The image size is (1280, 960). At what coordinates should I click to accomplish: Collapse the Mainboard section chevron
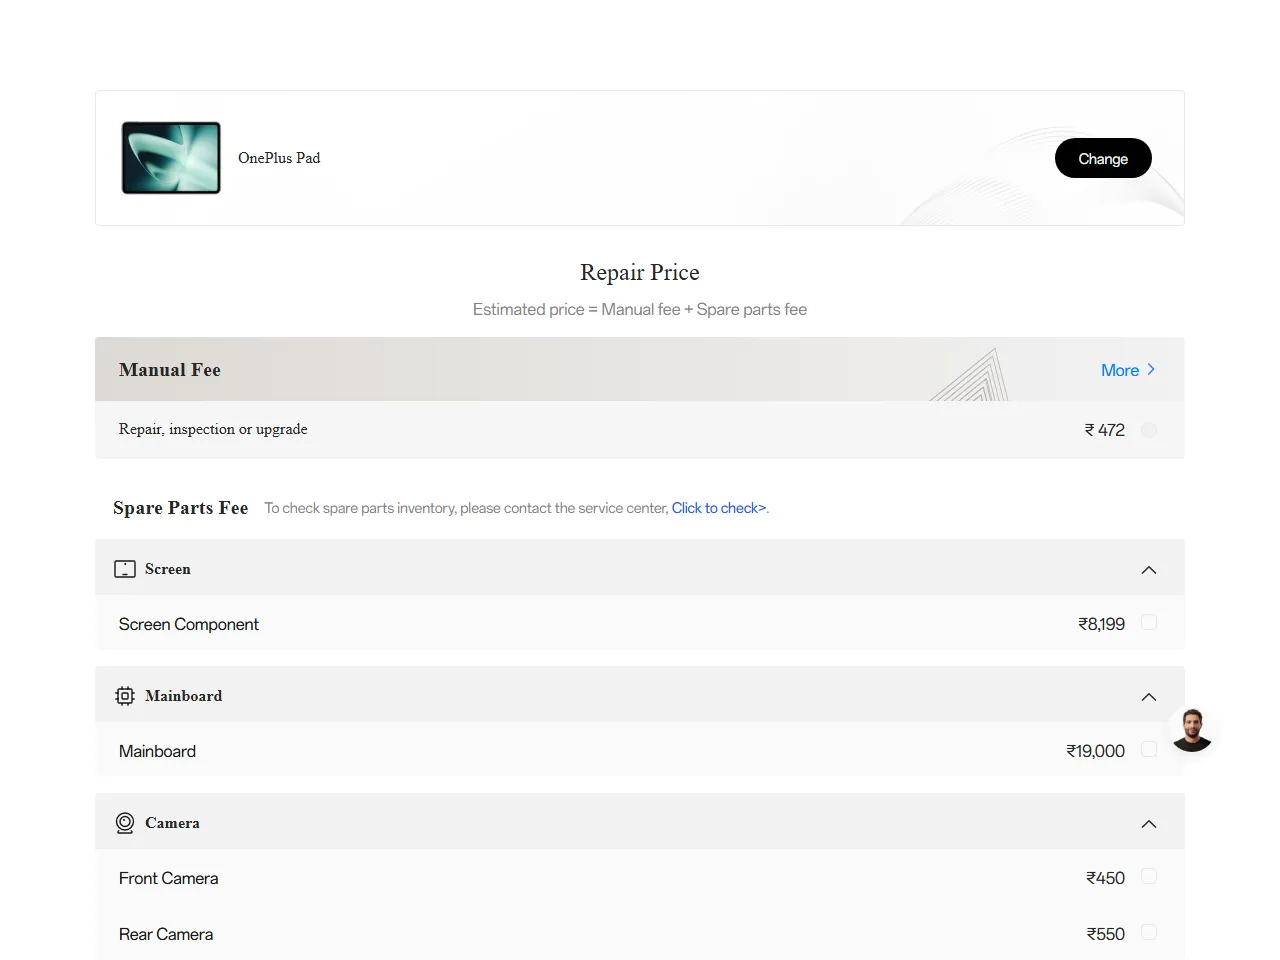[x=1149, y=697]
